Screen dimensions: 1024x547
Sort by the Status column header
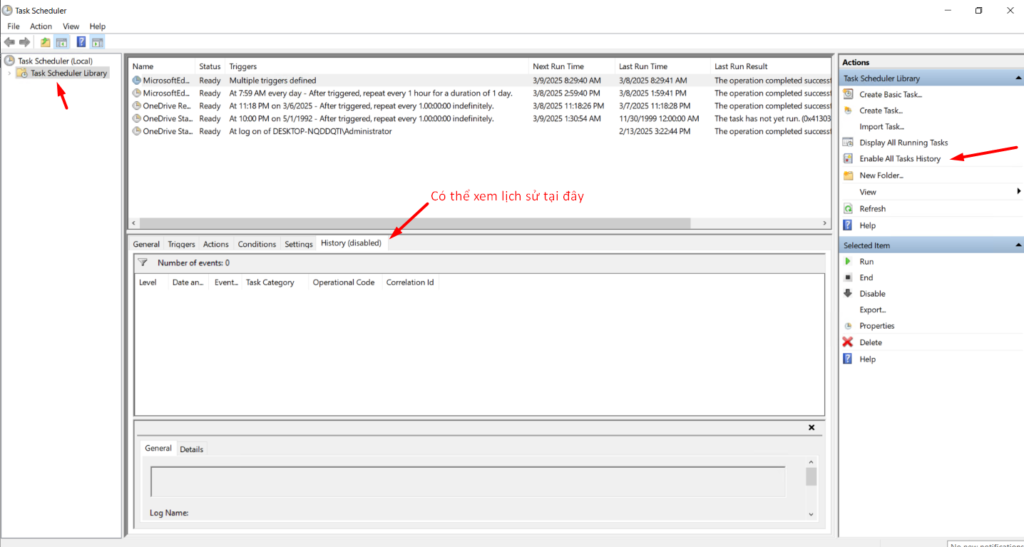[x=210, y=67]
